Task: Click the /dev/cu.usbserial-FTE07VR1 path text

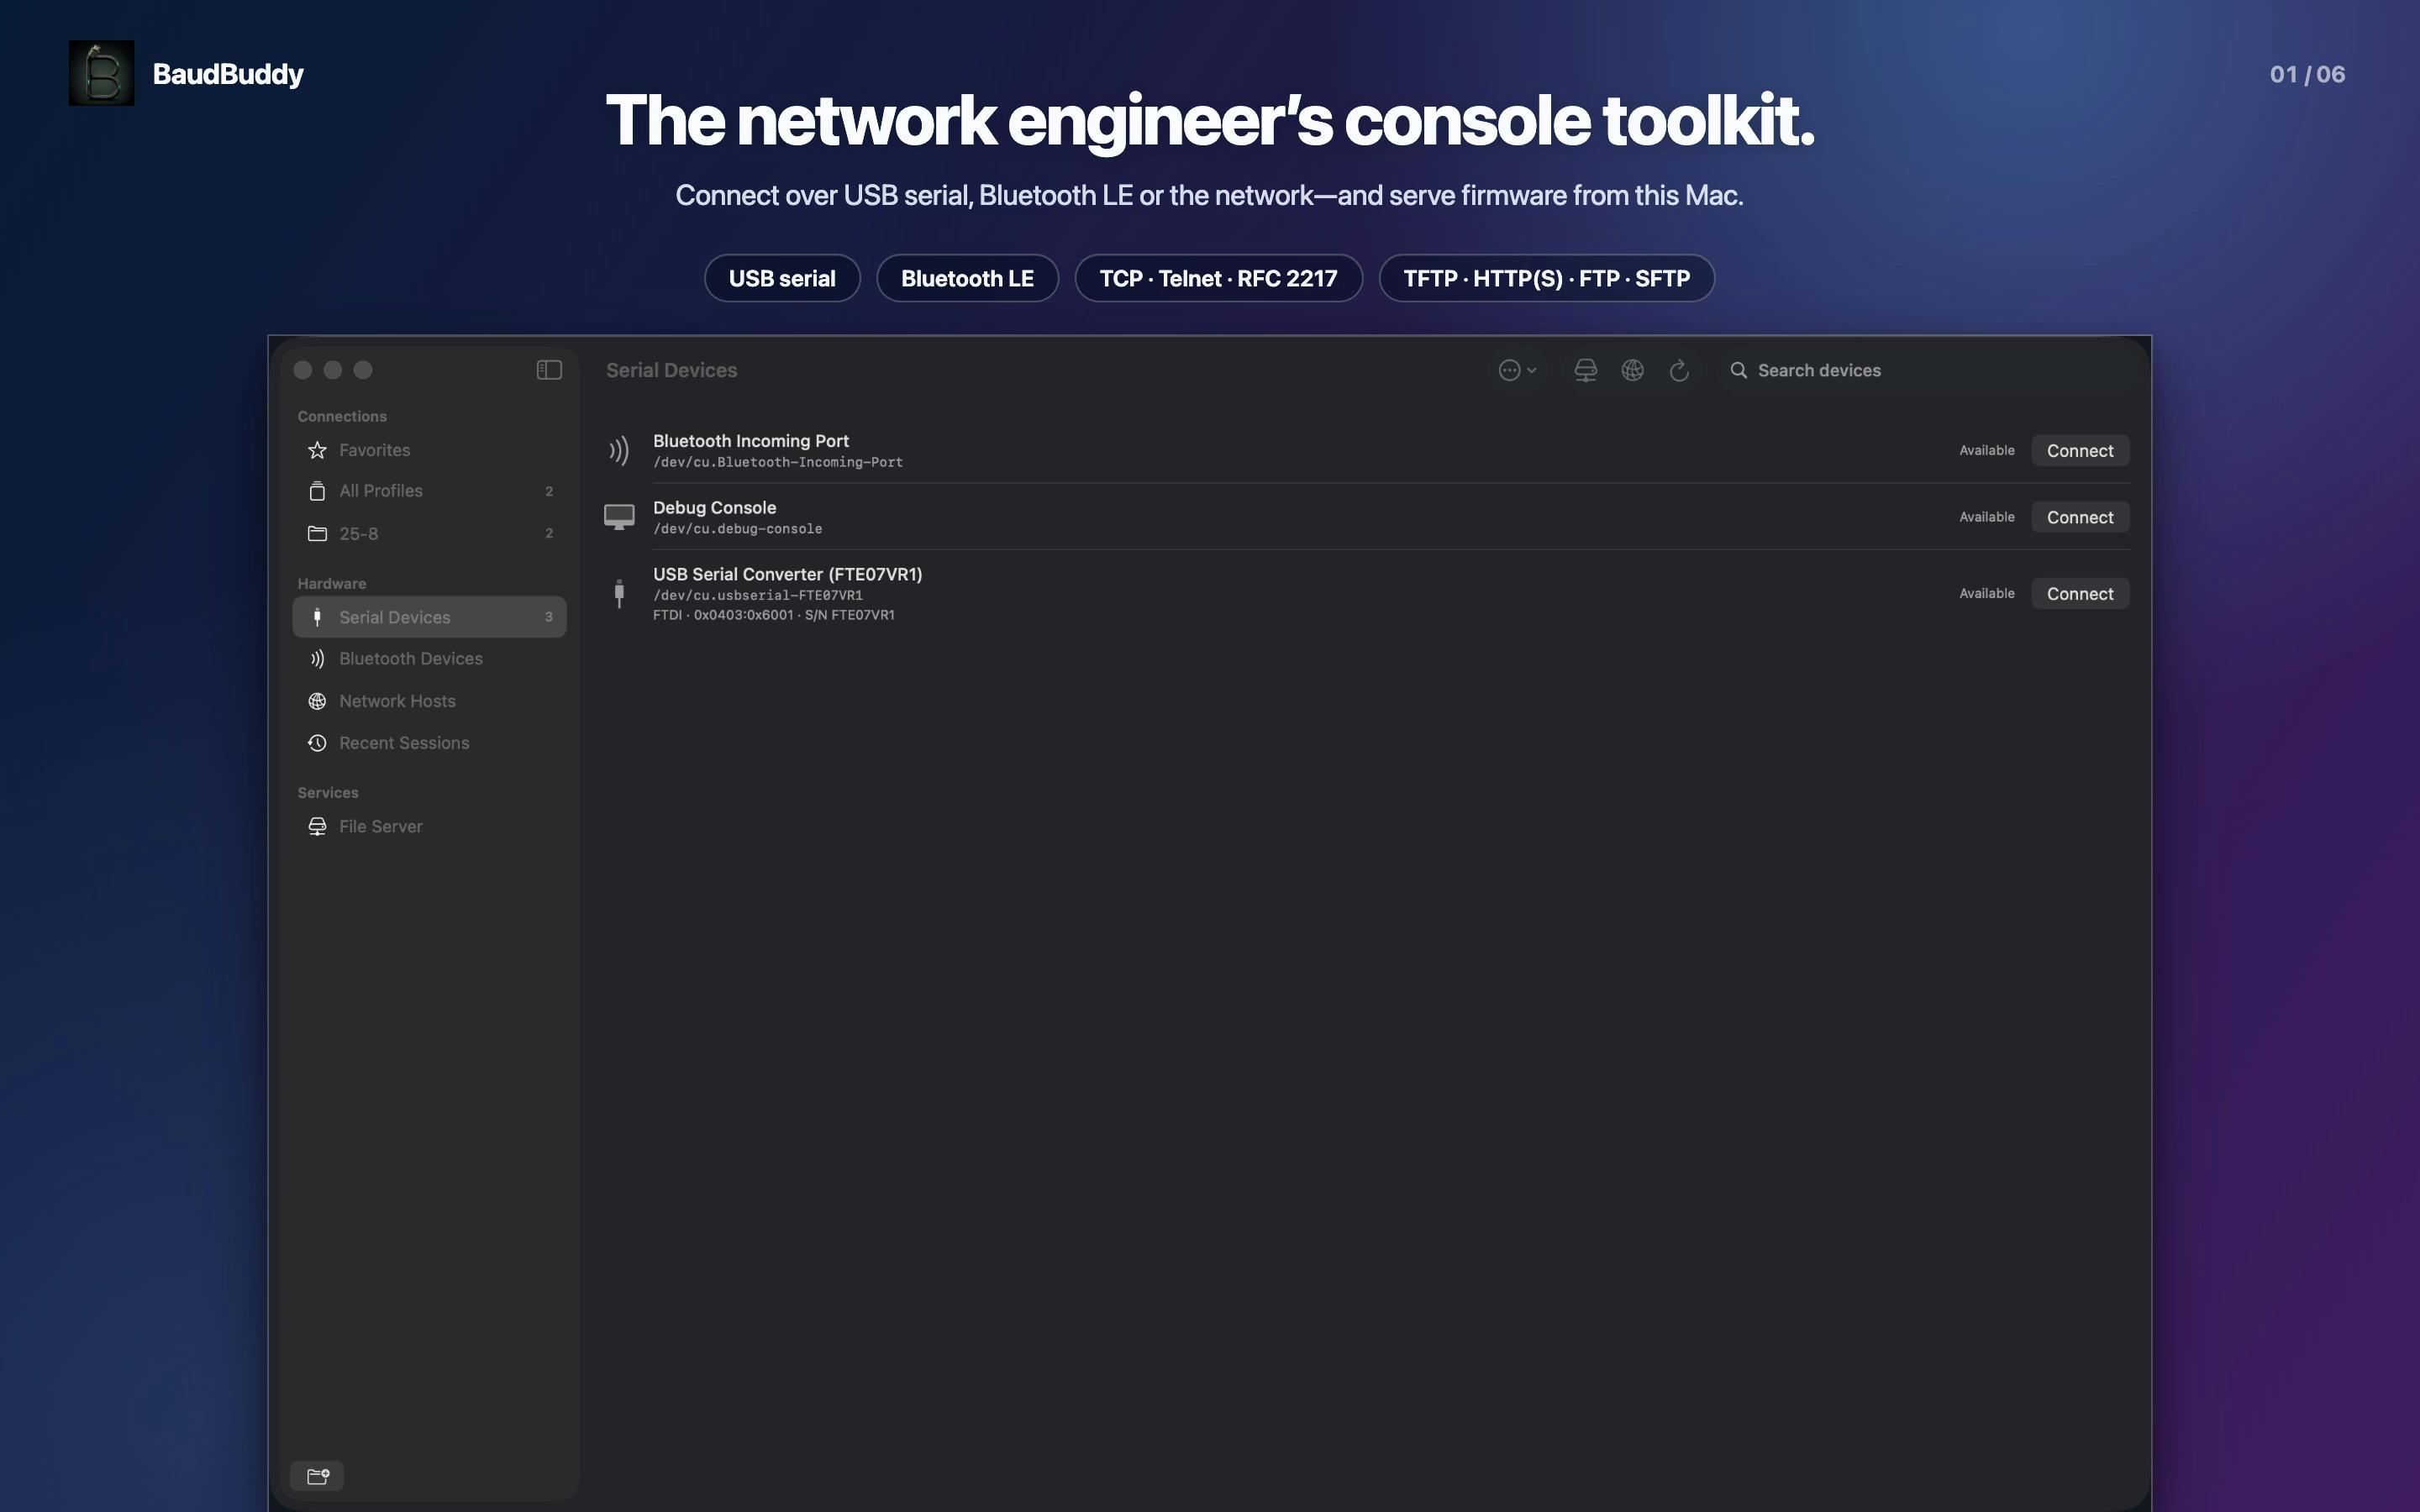Action: [x=757, y=595]
